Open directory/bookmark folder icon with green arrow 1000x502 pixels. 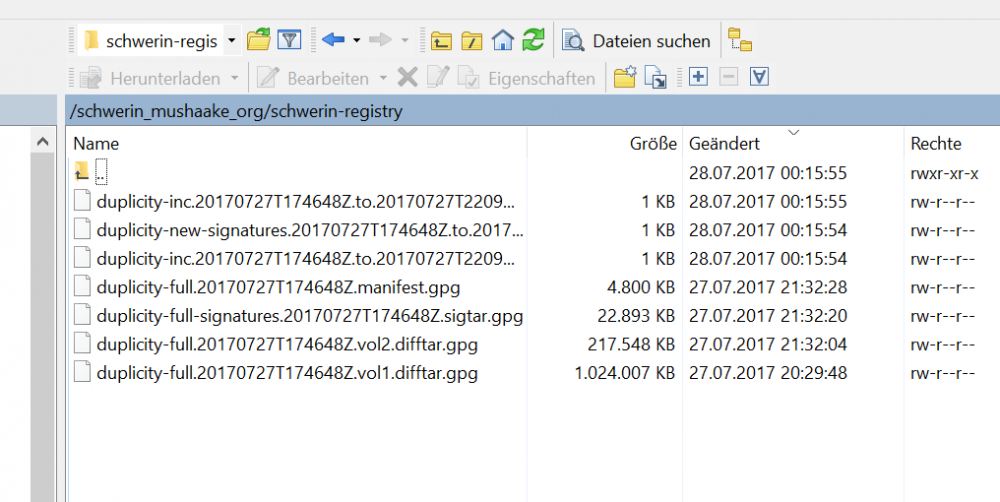[x=258, y=41]
